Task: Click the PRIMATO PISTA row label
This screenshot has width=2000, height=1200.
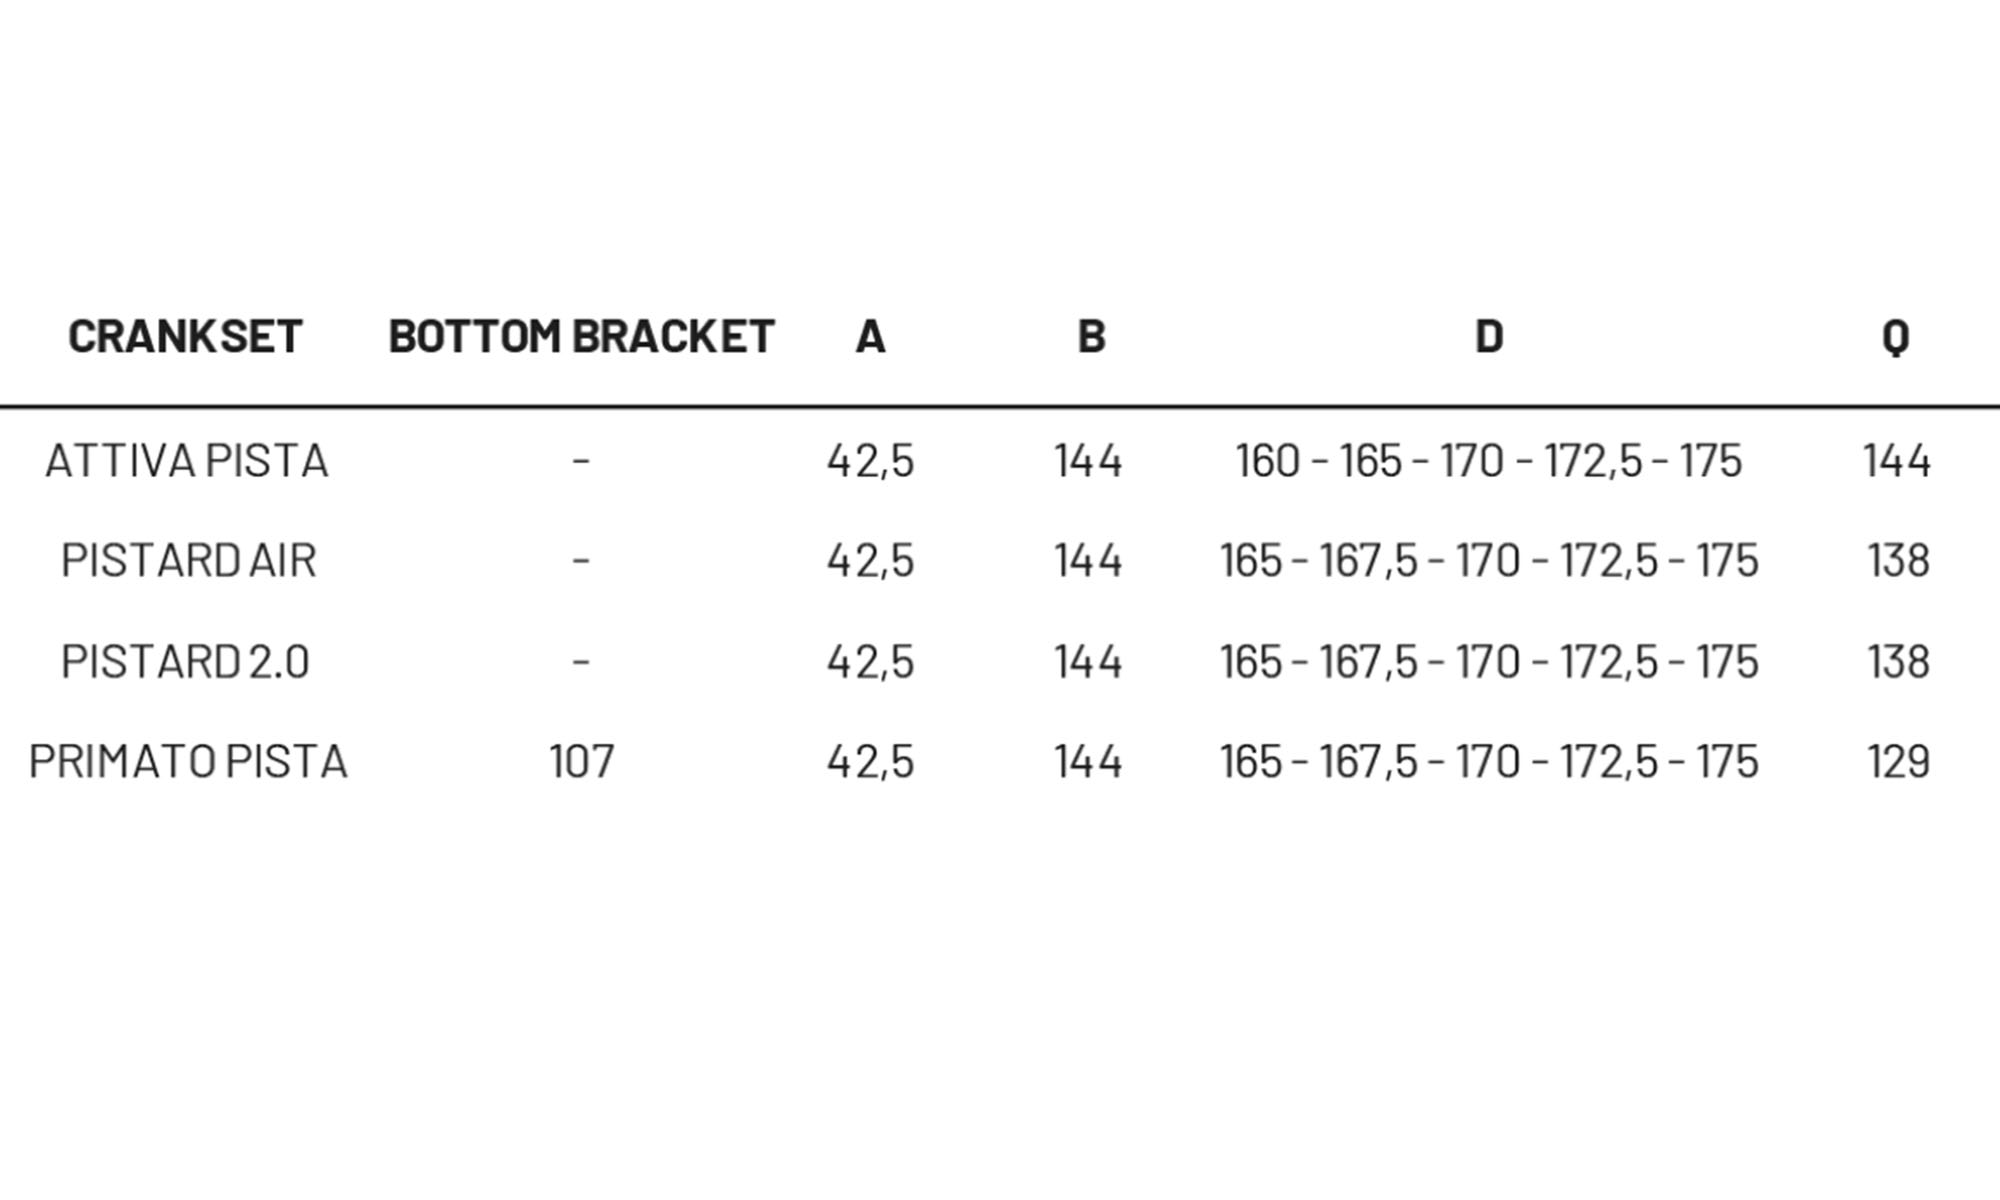Action: tap(188, 762)
